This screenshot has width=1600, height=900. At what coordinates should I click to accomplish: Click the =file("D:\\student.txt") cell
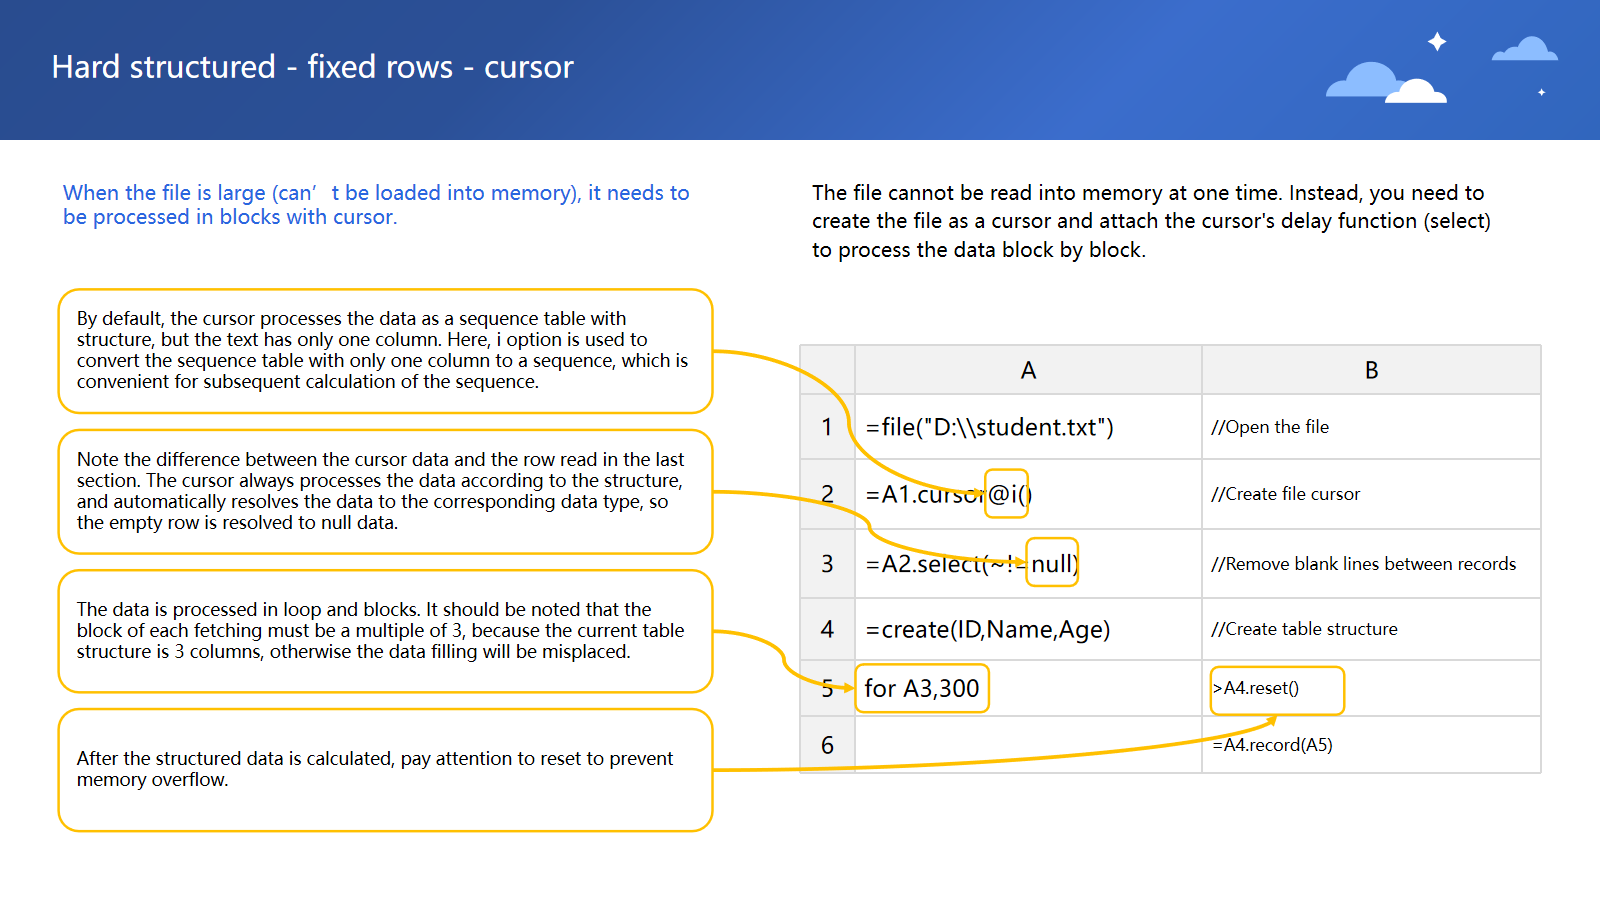pyautogui.click(x=989, y=427)
